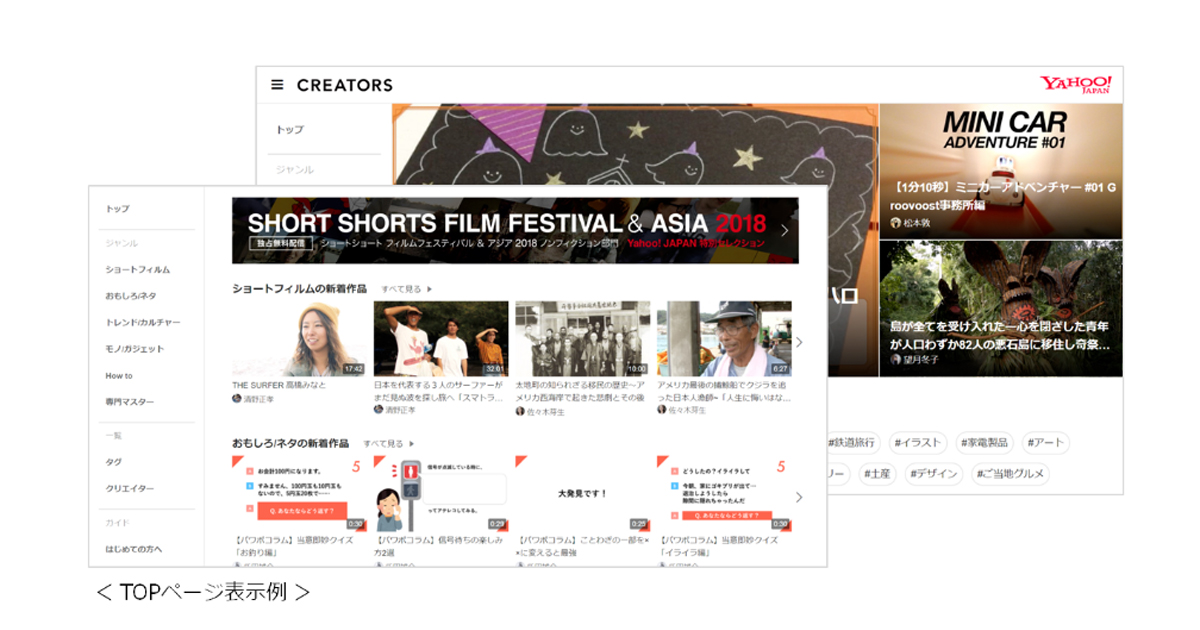Click the 望月冬子 creator avatar
Image resolution: width=1200 pixels, height=630 pixels.
(896, 359)
